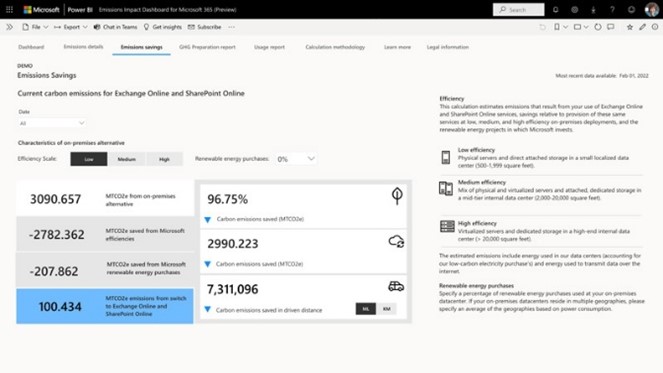
Task: Click the 96.75% value
Action: click(x=227, y=199)
